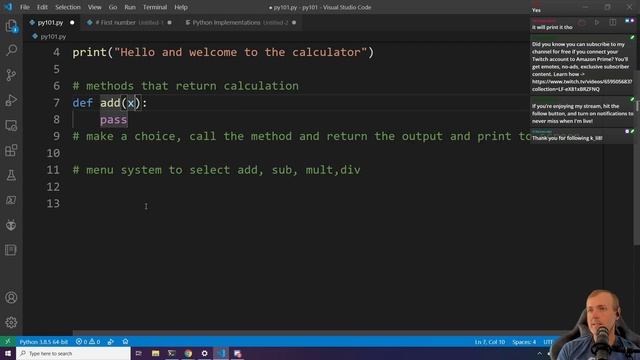
Task: Open the Run and Debug view
Action: (x=11, y=100)
